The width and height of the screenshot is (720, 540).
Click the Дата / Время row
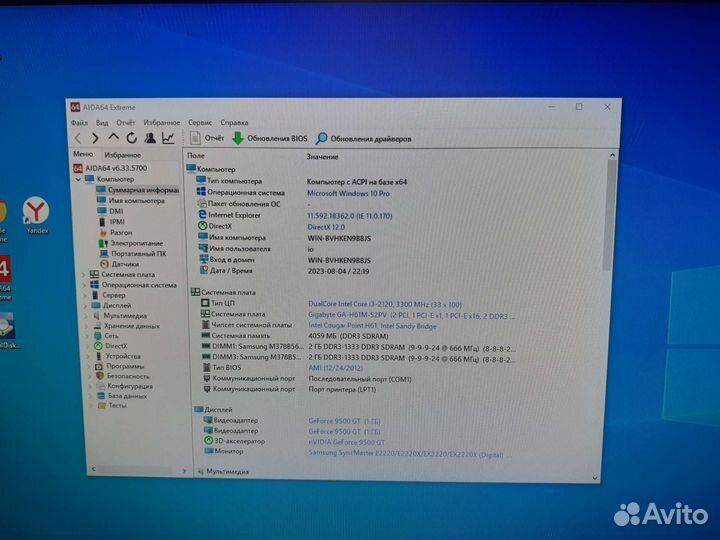[x=285, y=271]
